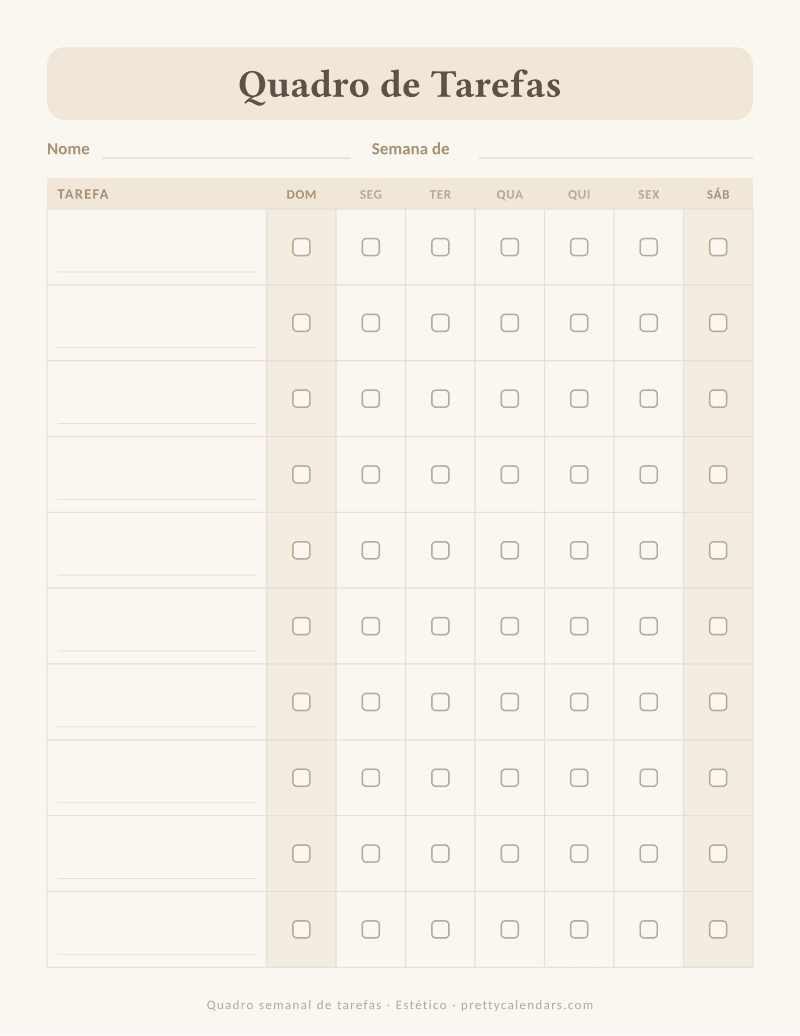Check the SÁB box in the last row

tap(718, 930)
